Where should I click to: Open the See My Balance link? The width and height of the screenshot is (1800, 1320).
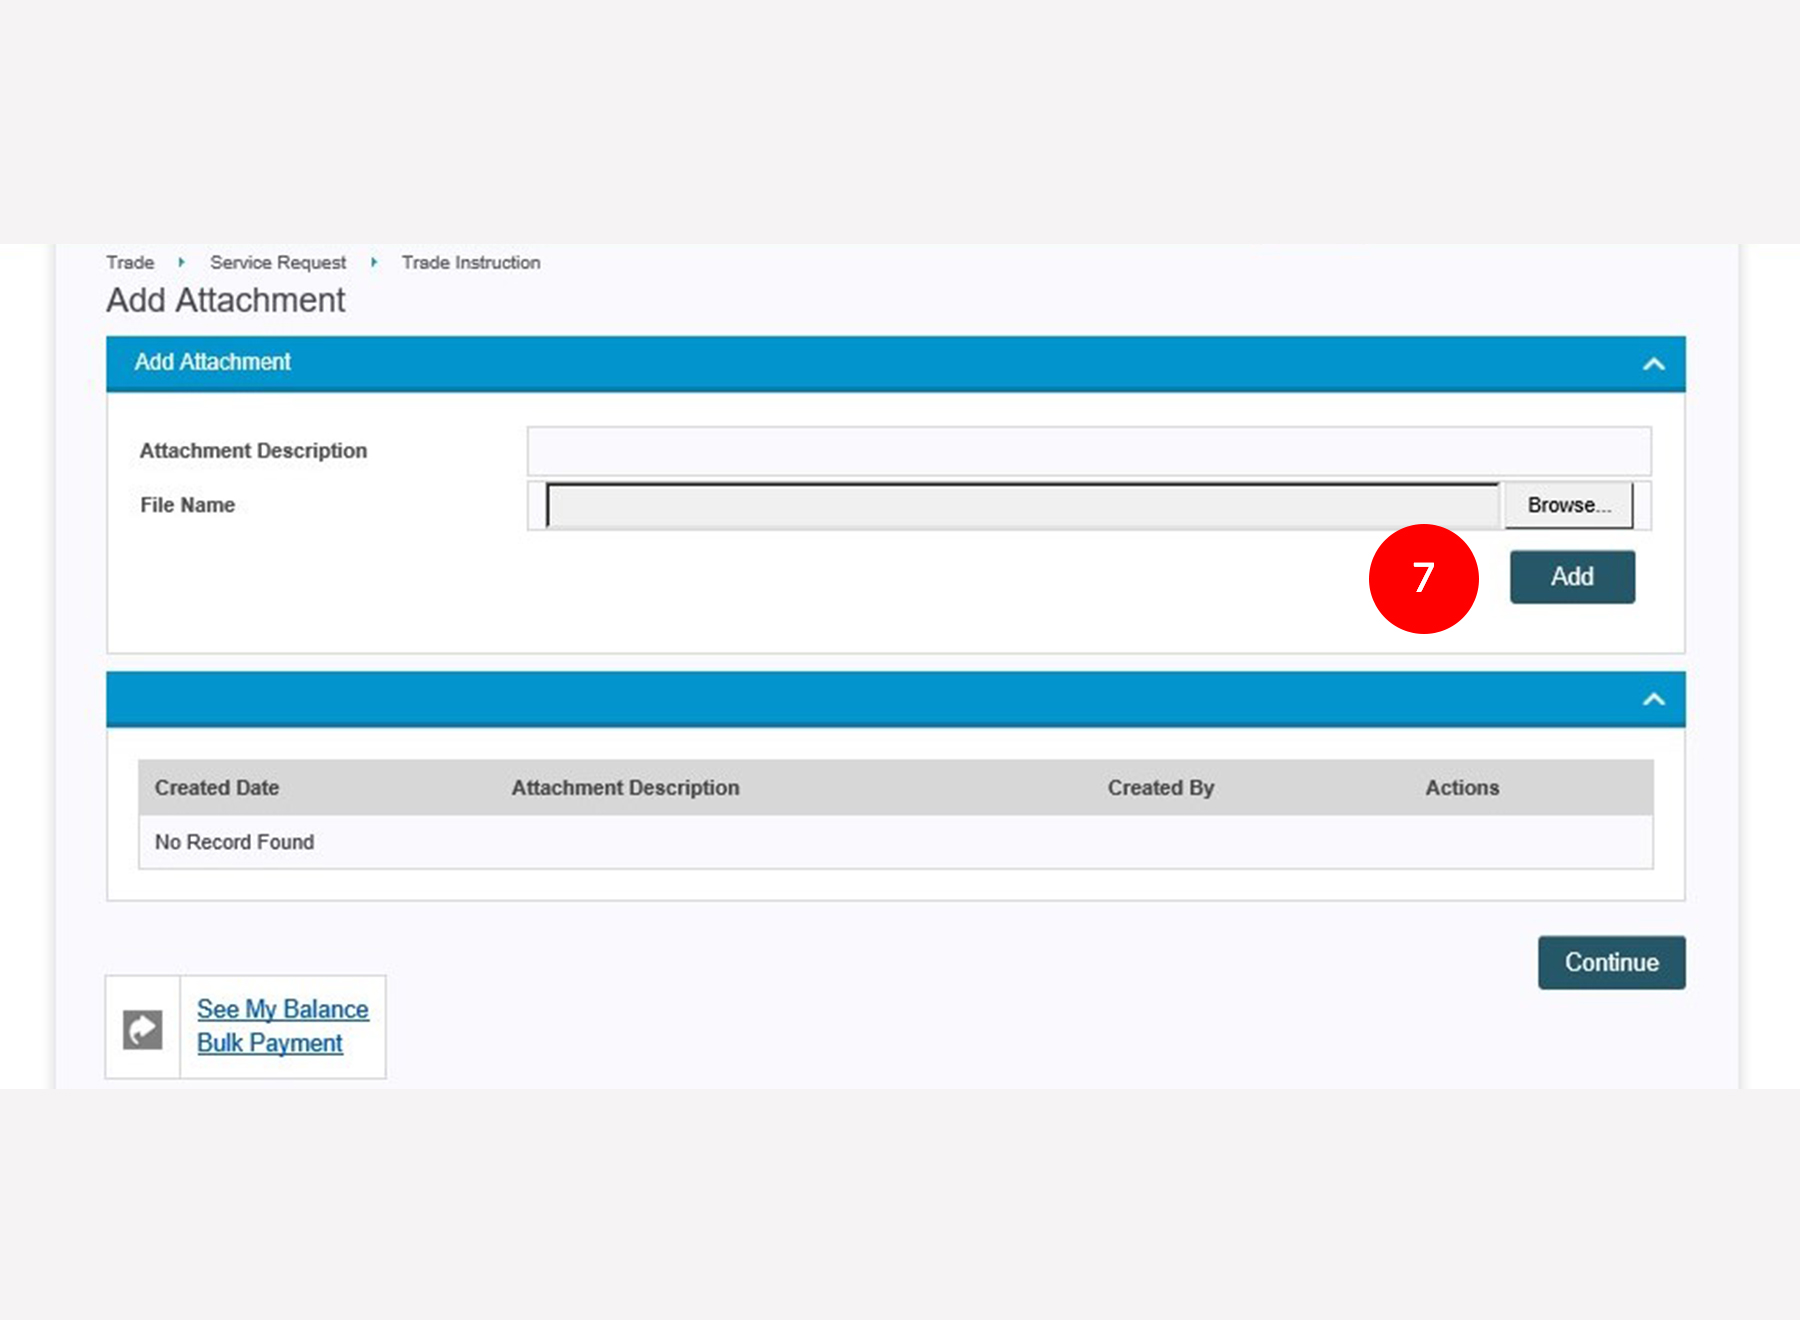[282, 1009]
